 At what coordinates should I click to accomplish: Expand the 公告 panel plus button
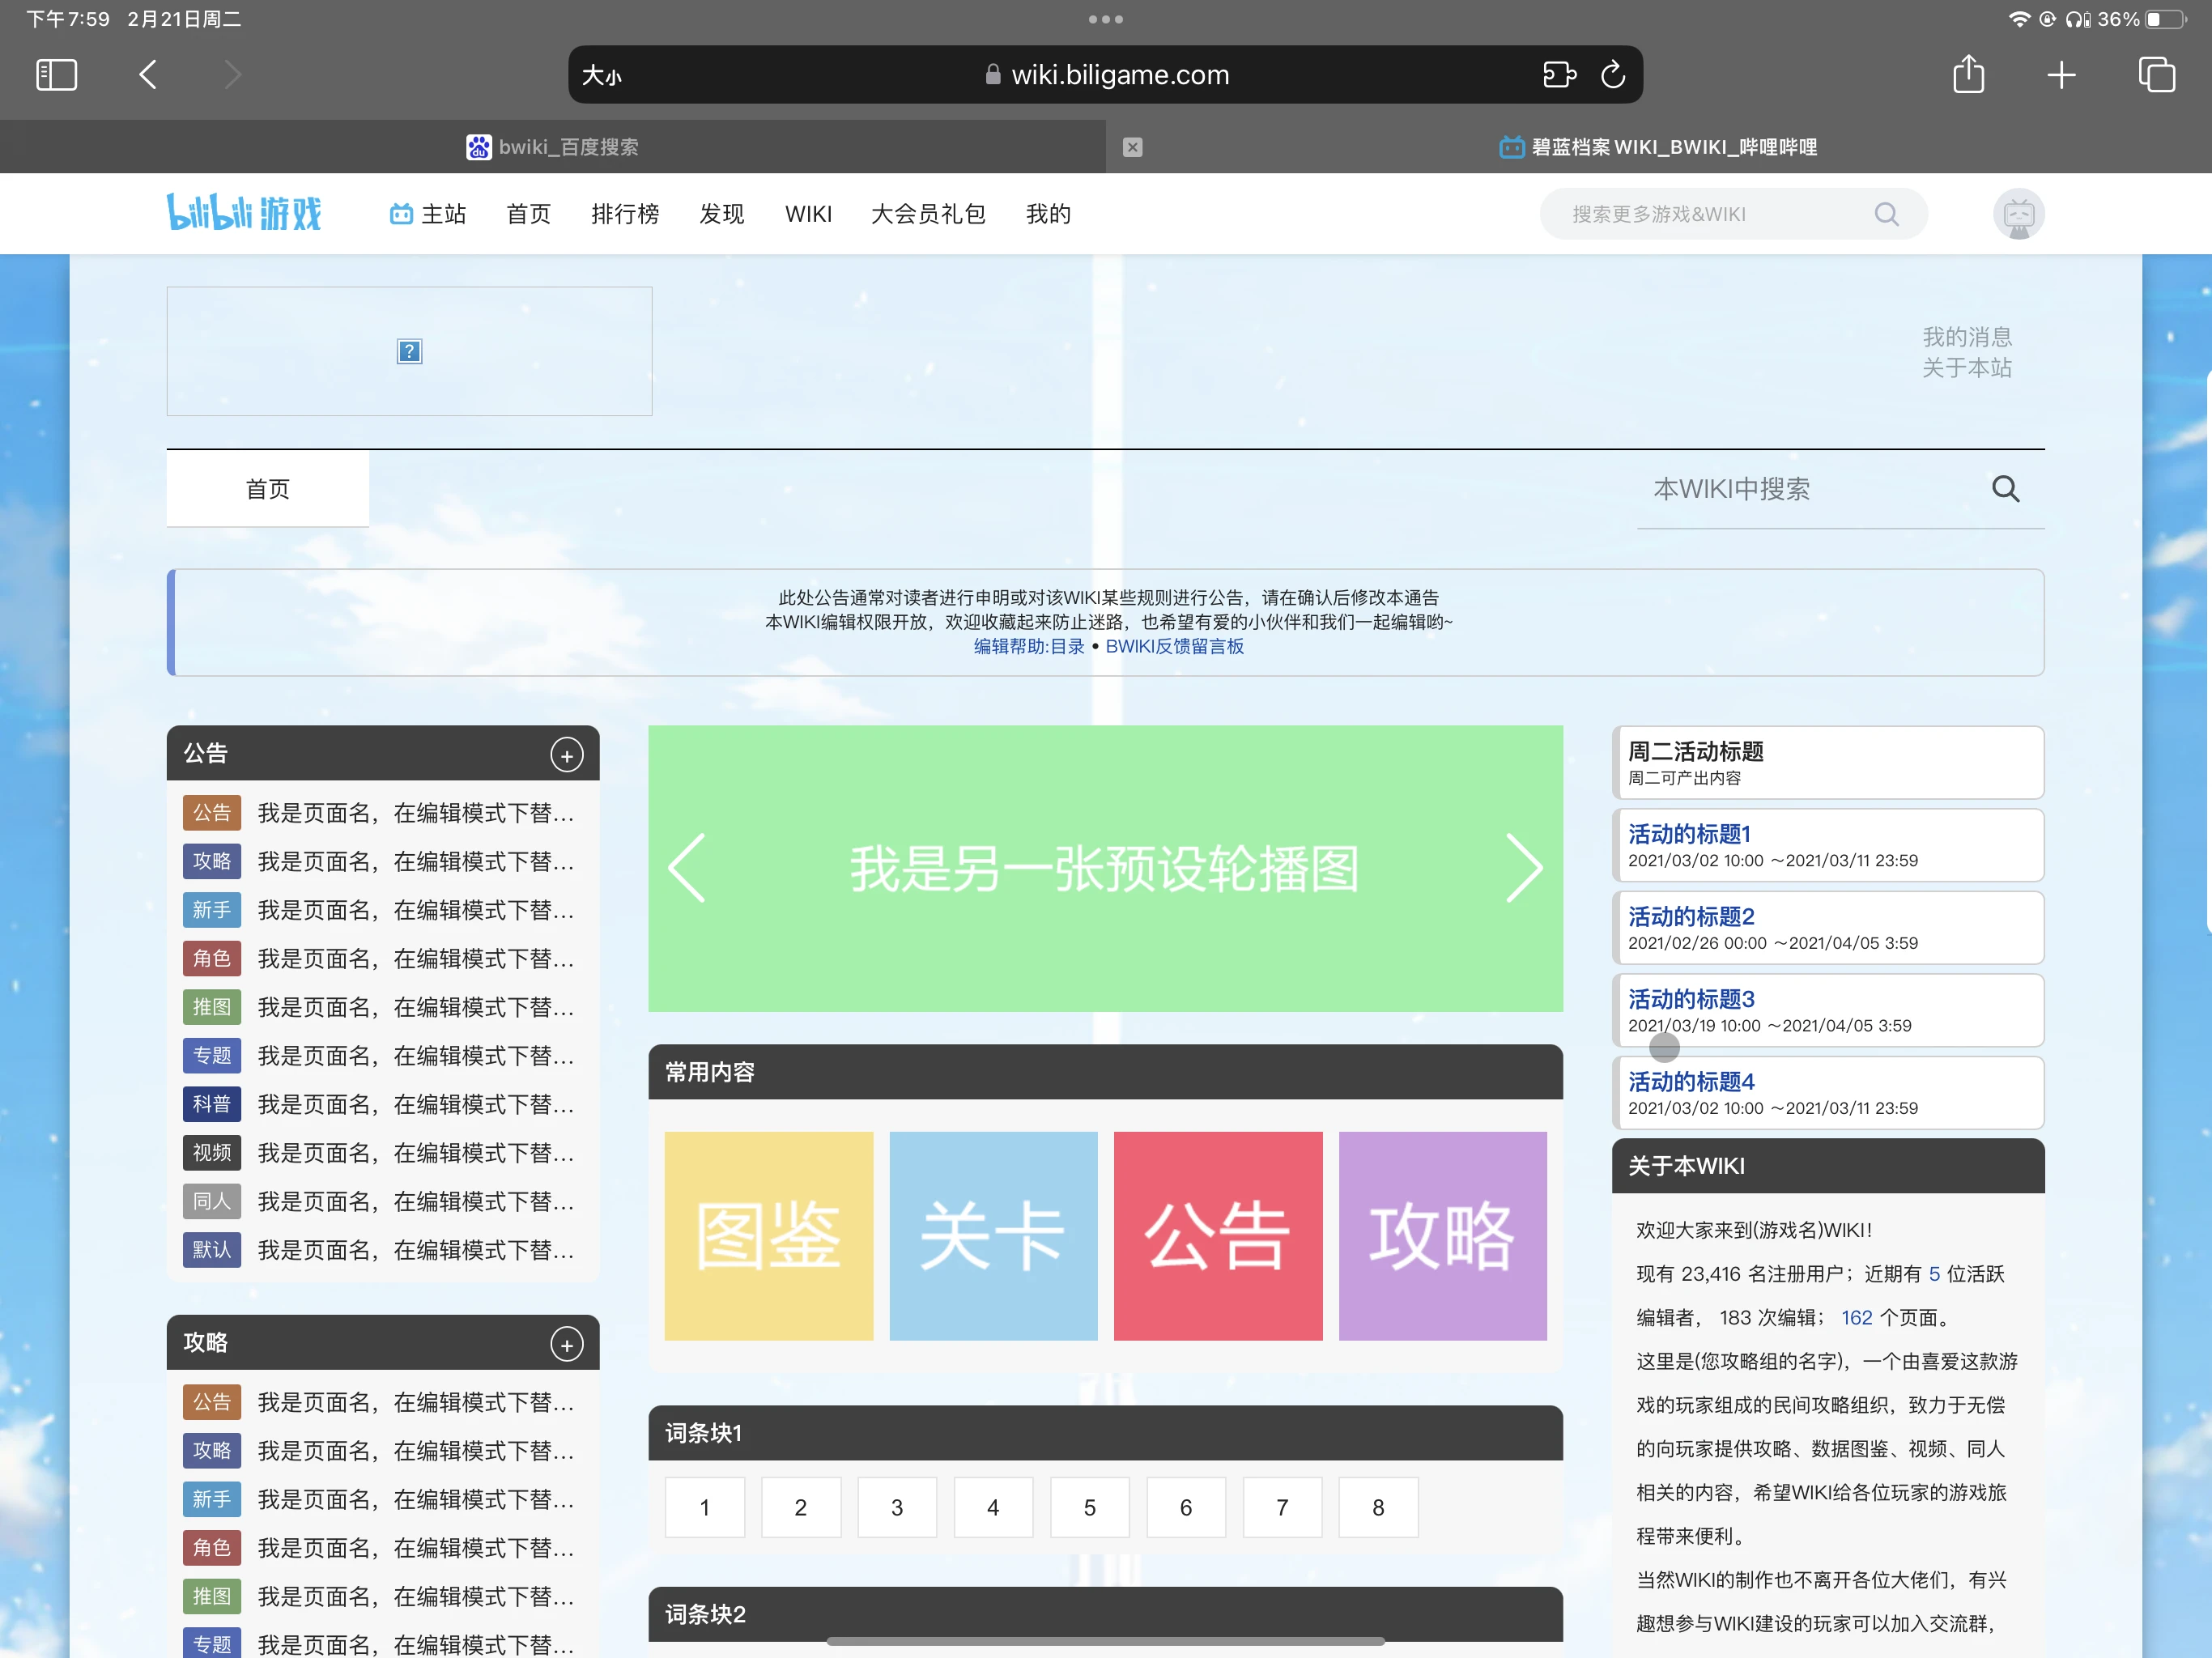coord(567,755)
